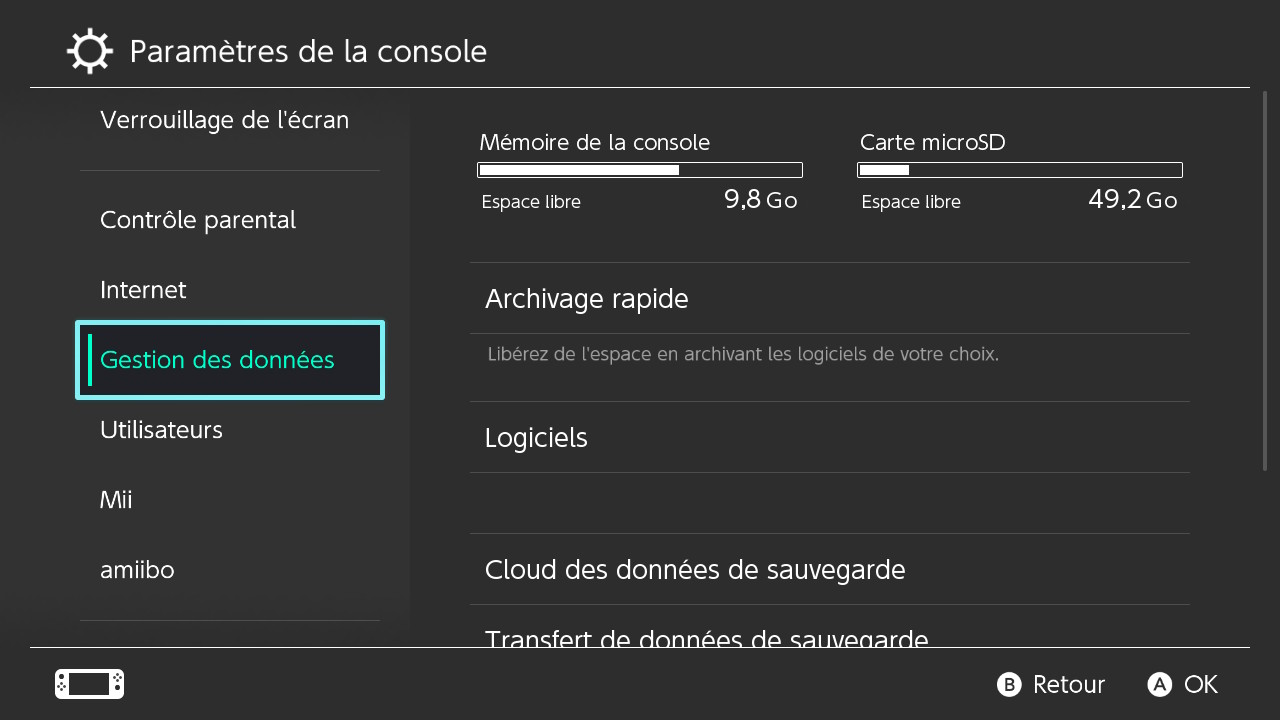Go to Utilisateurs settings
Image resolution: width=1280 pixels, height=720 pixels.
pyautogui.click(x=161, y=430)
